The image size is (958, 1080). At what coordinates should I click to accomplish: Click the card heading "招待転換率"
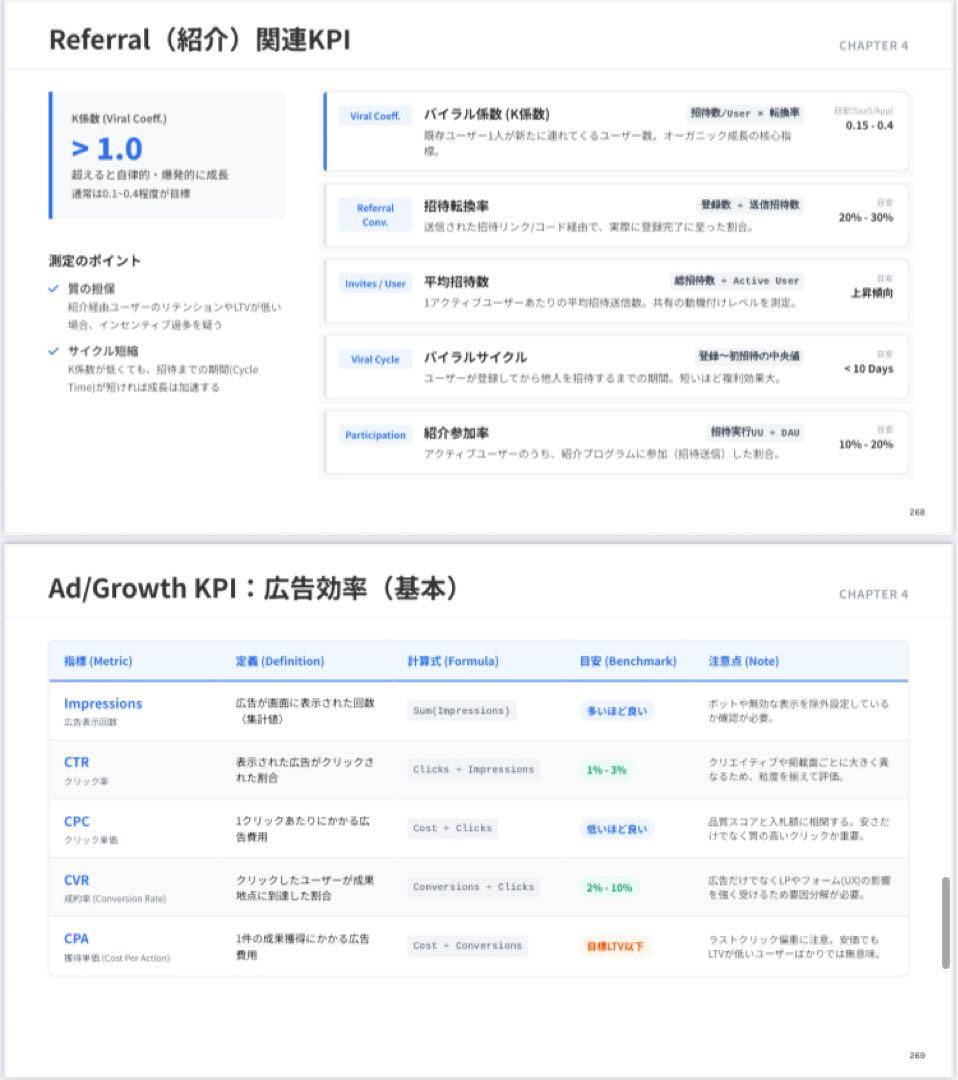point(456,206)
